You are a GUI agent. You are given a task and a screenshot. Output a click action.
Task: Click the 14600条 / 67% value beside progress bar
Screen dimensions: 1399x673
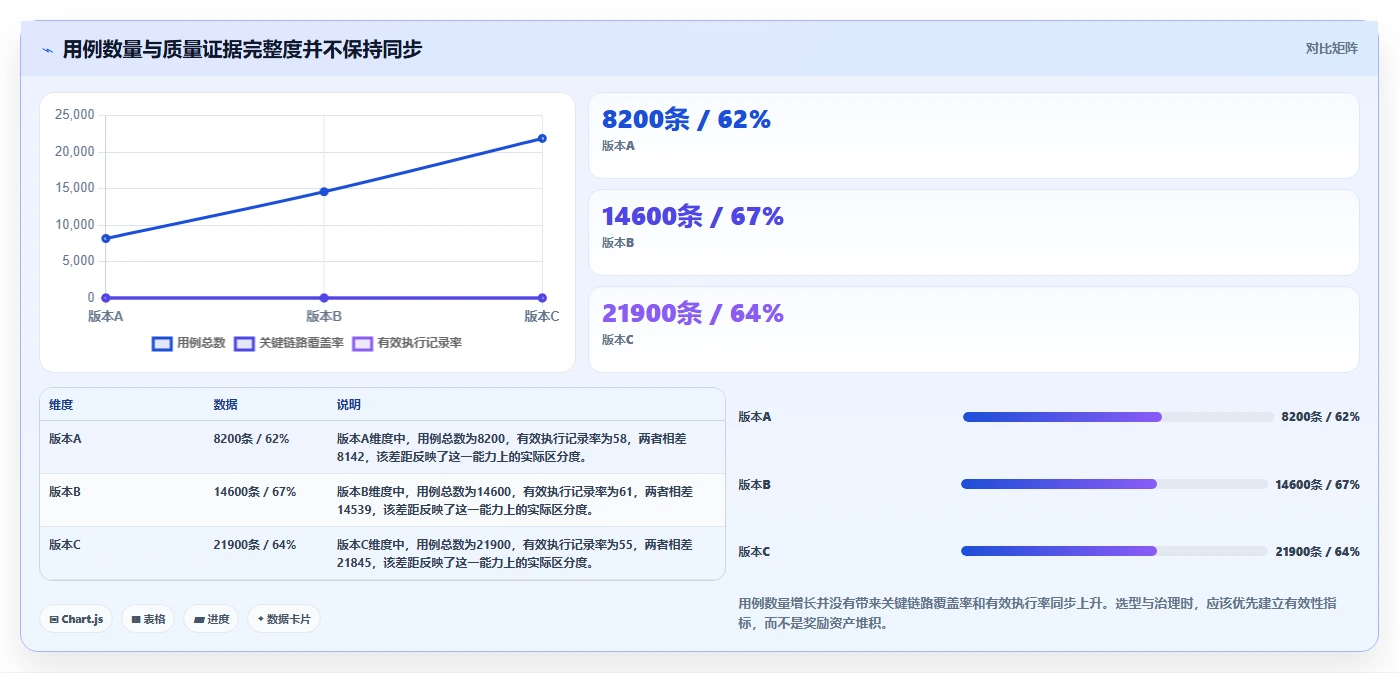click(1317, 484)
